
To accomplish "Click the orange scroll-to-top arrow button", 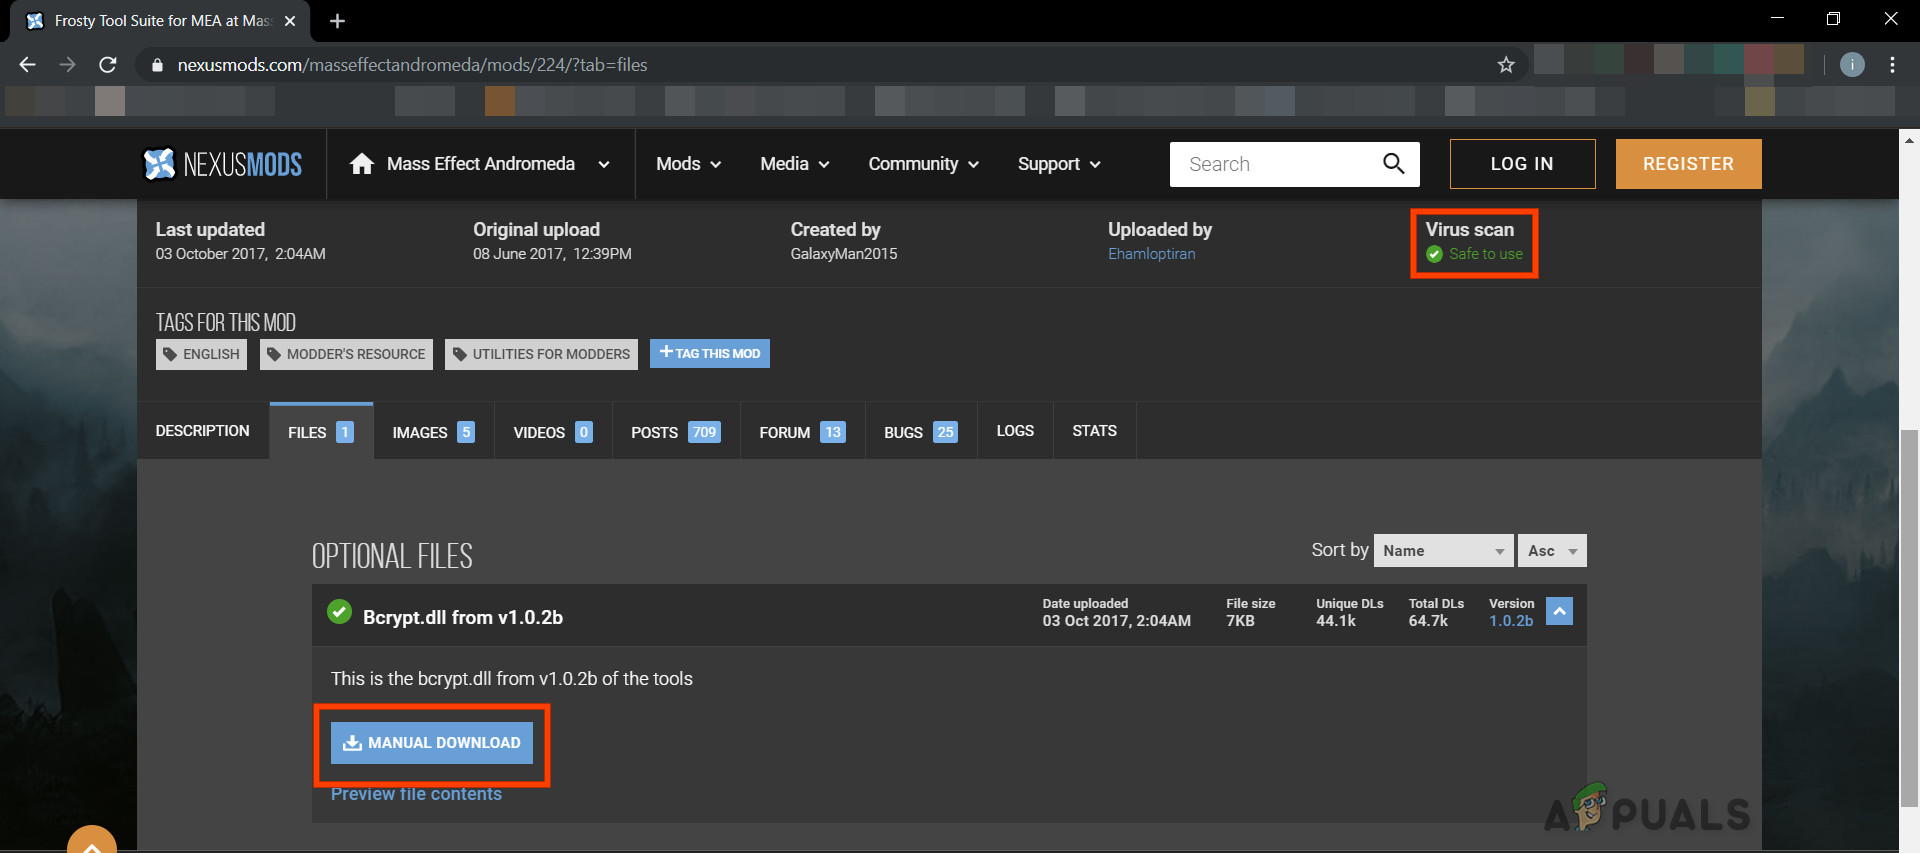I will point(92,842).
